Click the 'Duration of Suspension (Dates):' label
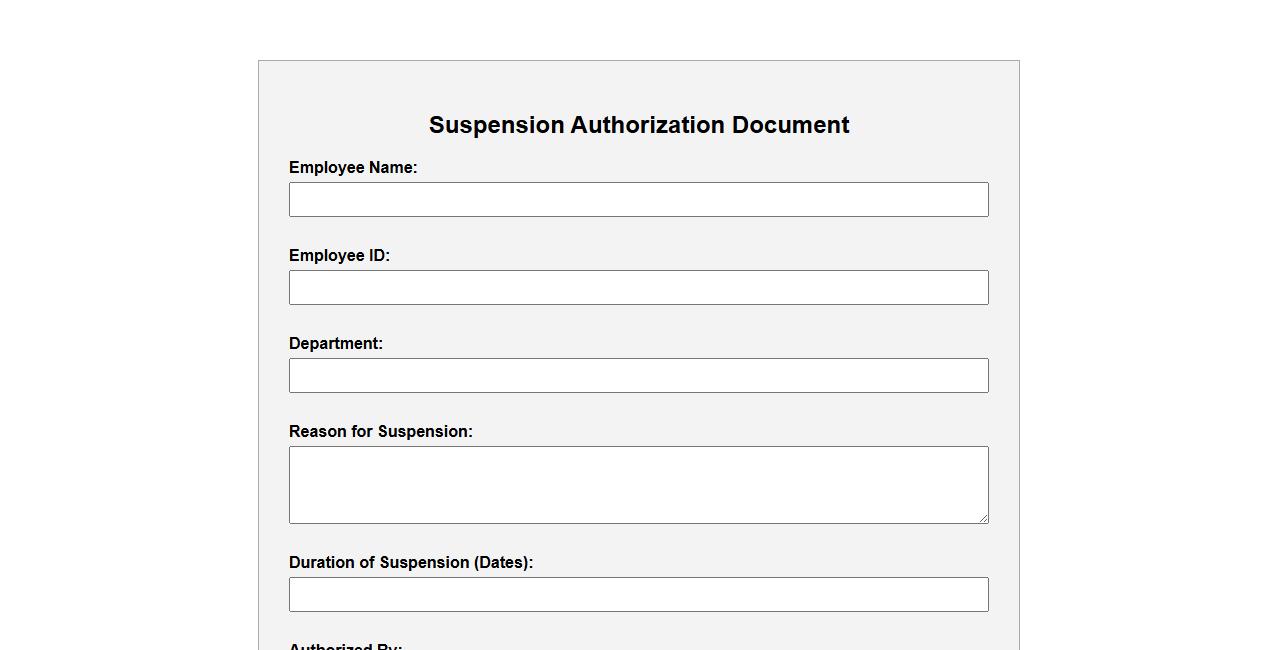This screenshot has width=1278, height=650. [x=411, y=563]
